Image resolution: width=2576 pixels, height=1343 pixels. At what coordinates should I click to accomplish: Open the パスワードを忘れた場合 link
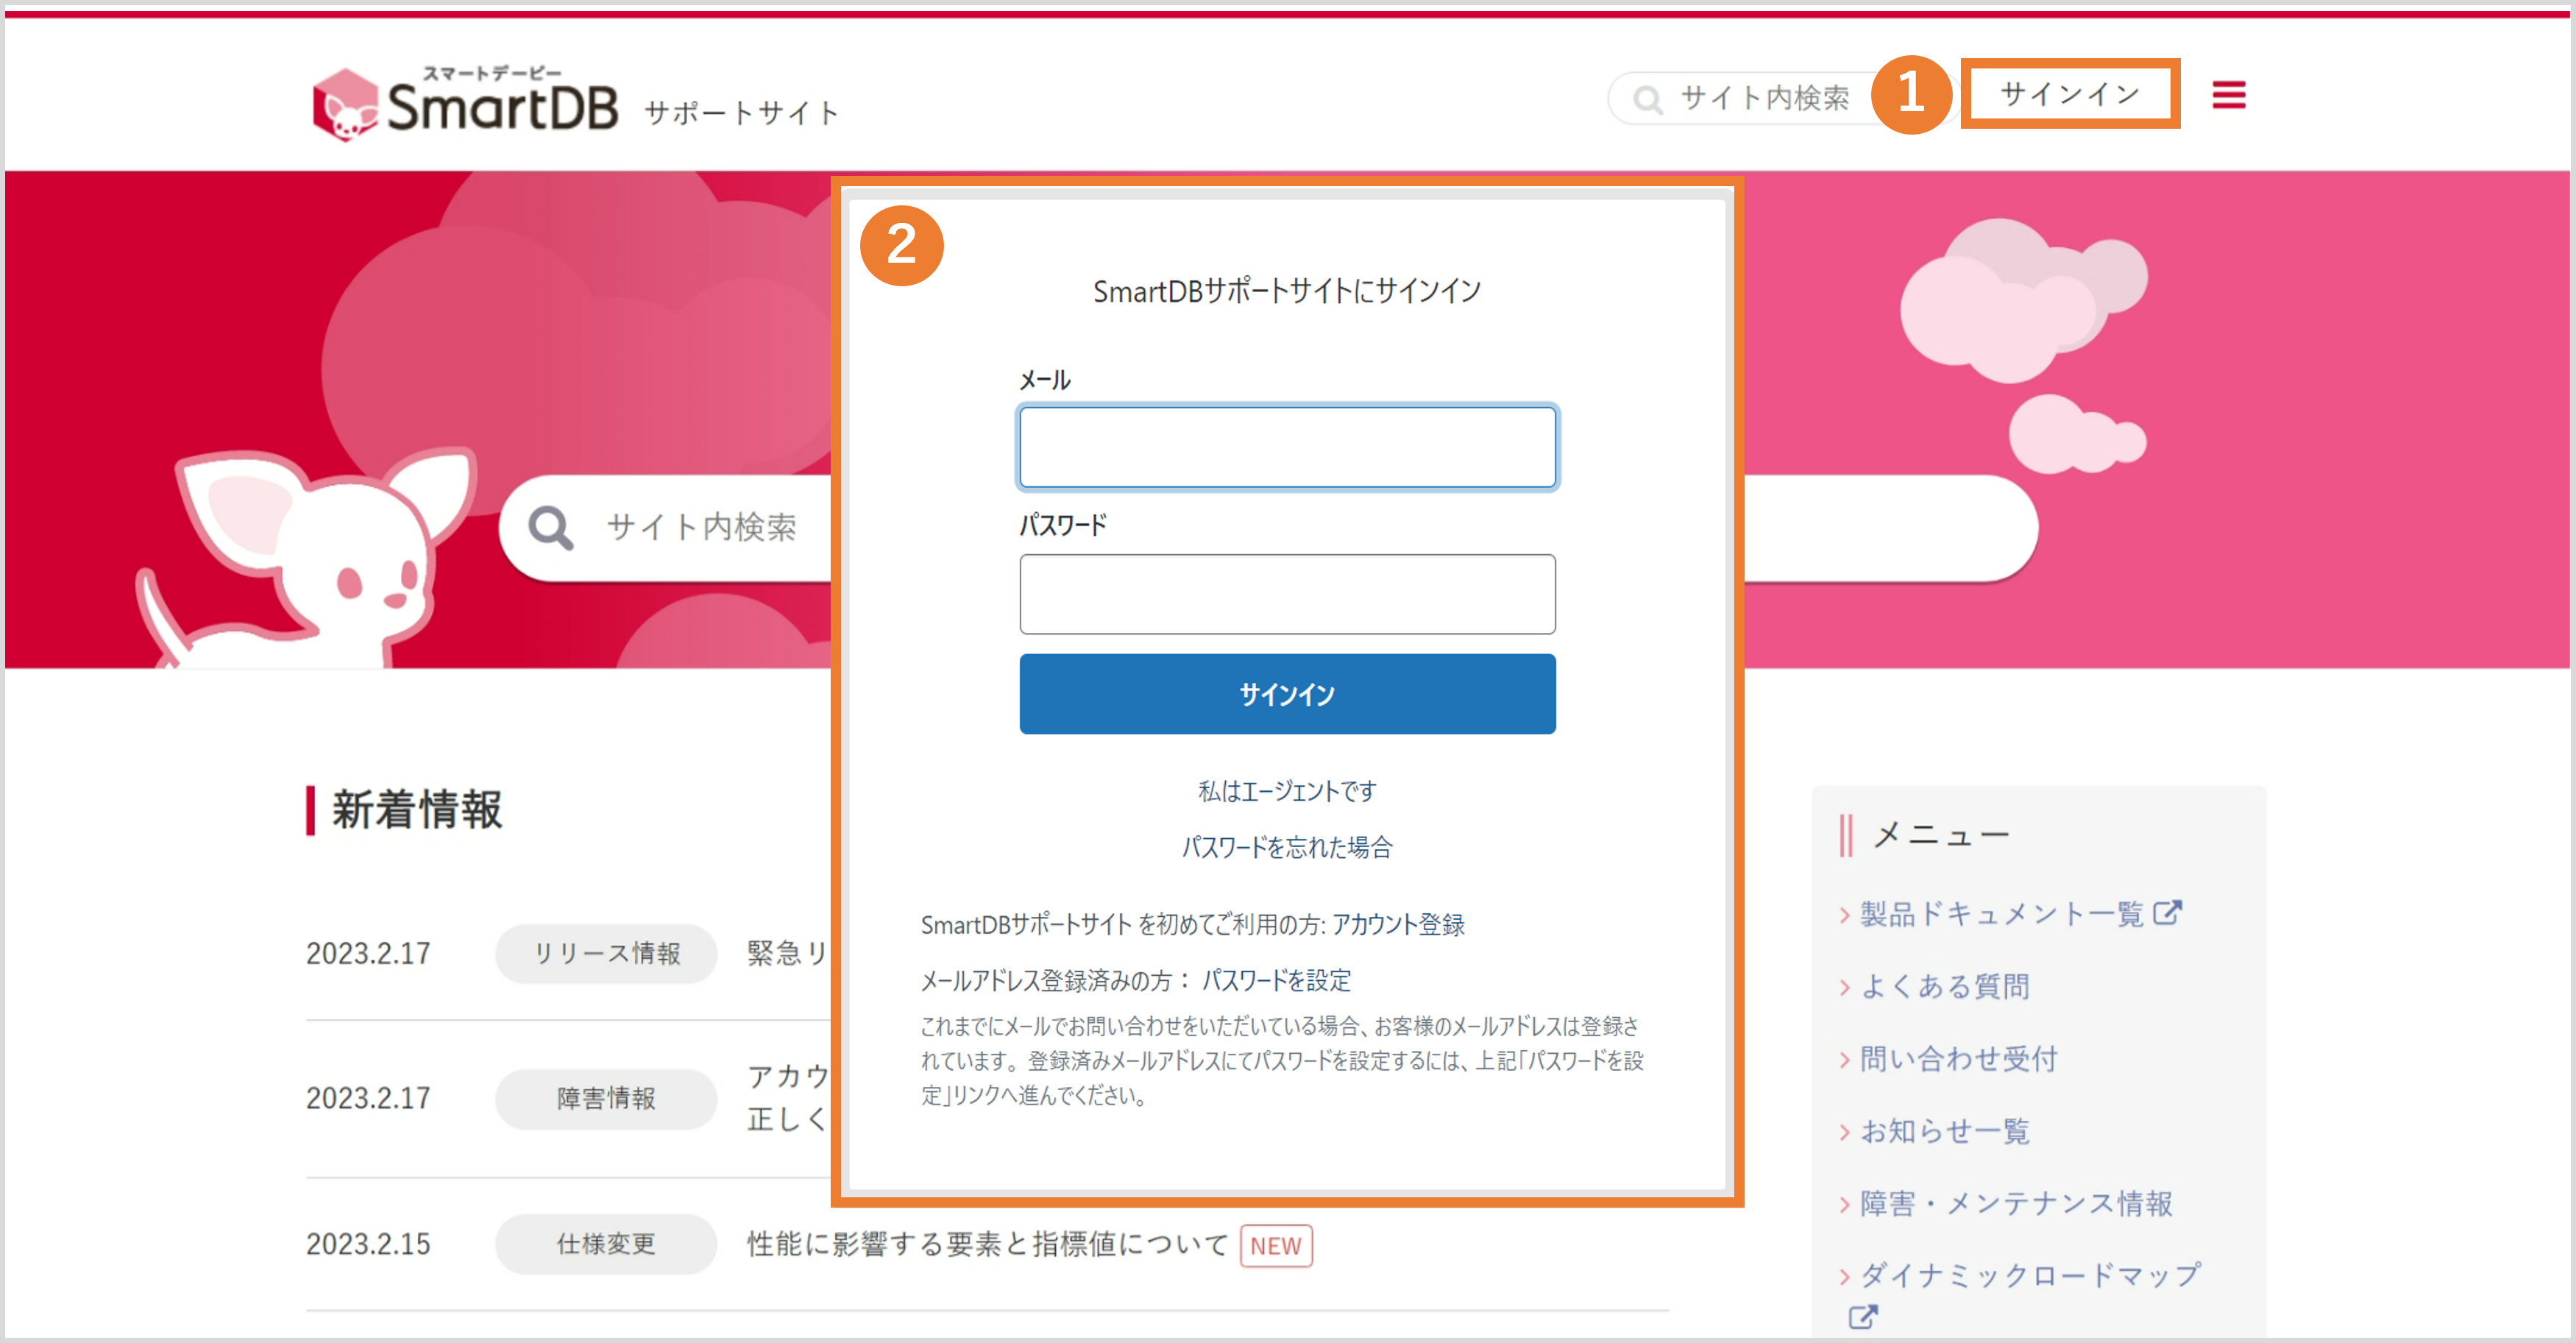[1287, 847]
